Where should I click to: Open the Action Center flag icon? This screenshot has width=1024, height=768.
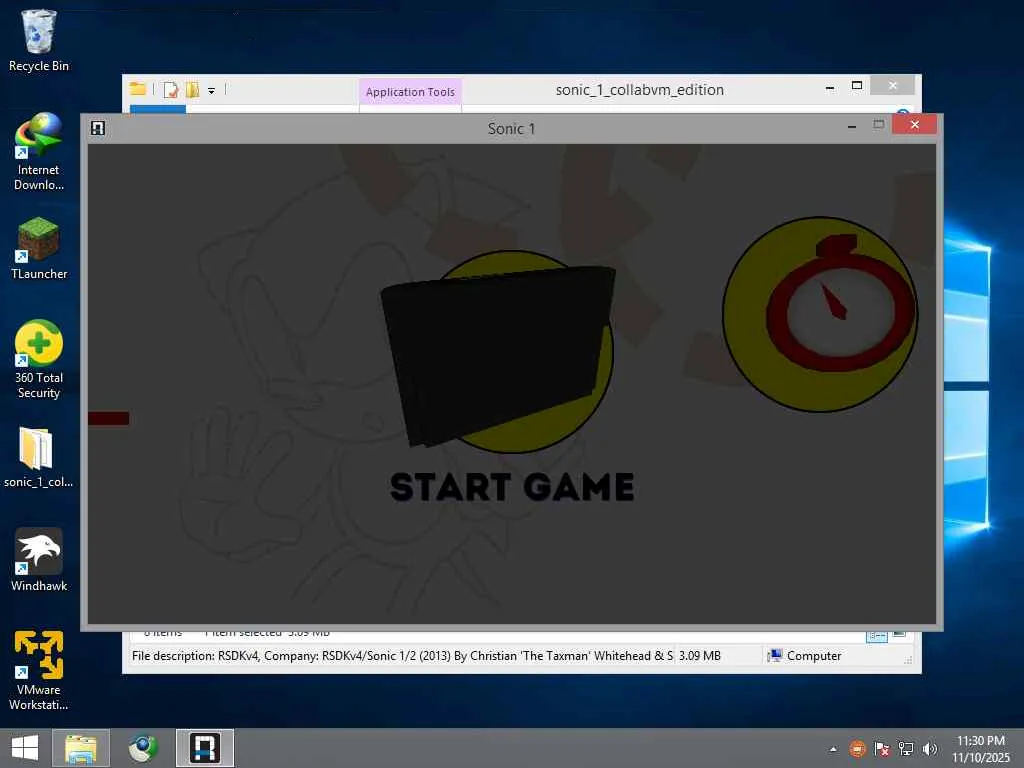[x=882, y=748]
